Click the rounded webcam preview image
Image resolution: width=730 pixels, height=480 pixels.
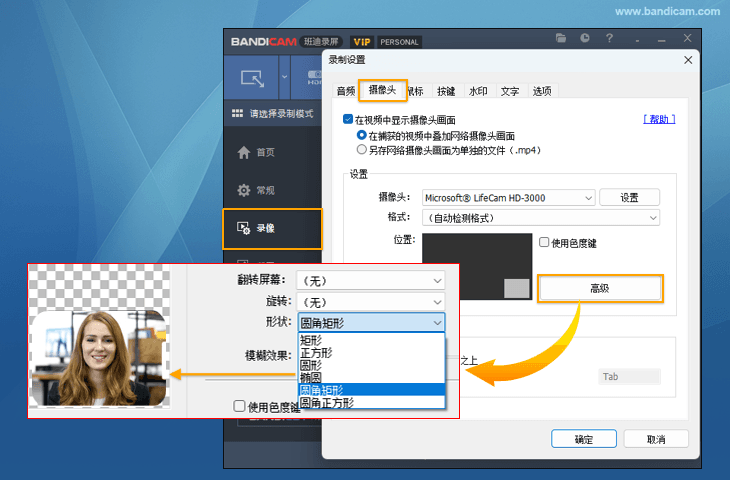(x=99, y=358)
